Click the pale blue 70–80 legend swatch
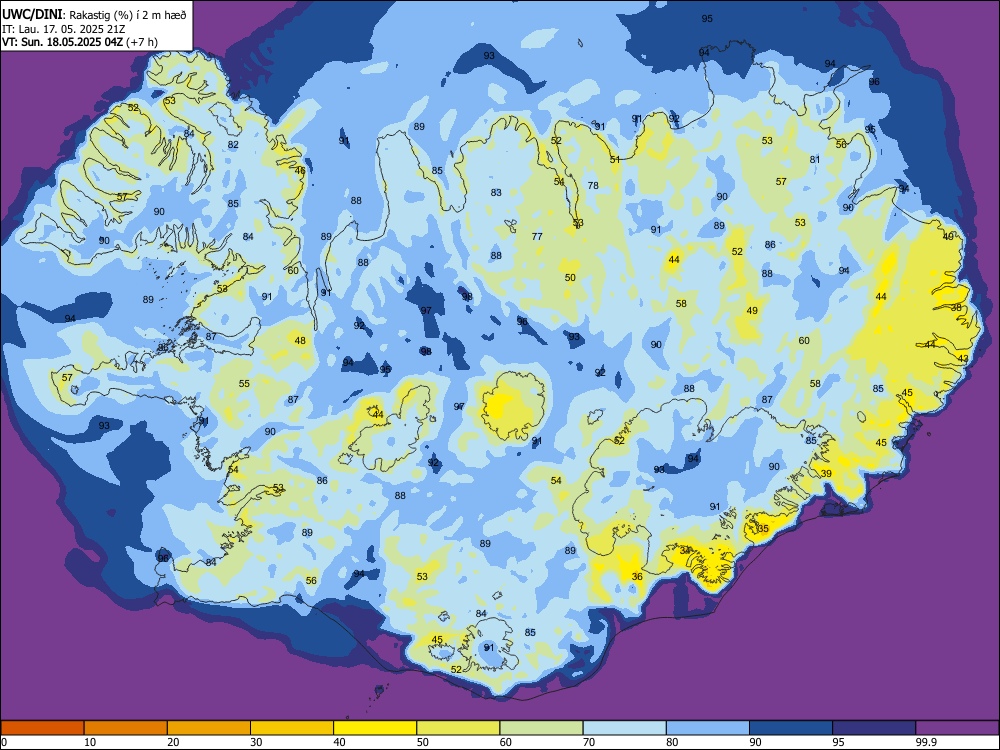 [625, 728]
